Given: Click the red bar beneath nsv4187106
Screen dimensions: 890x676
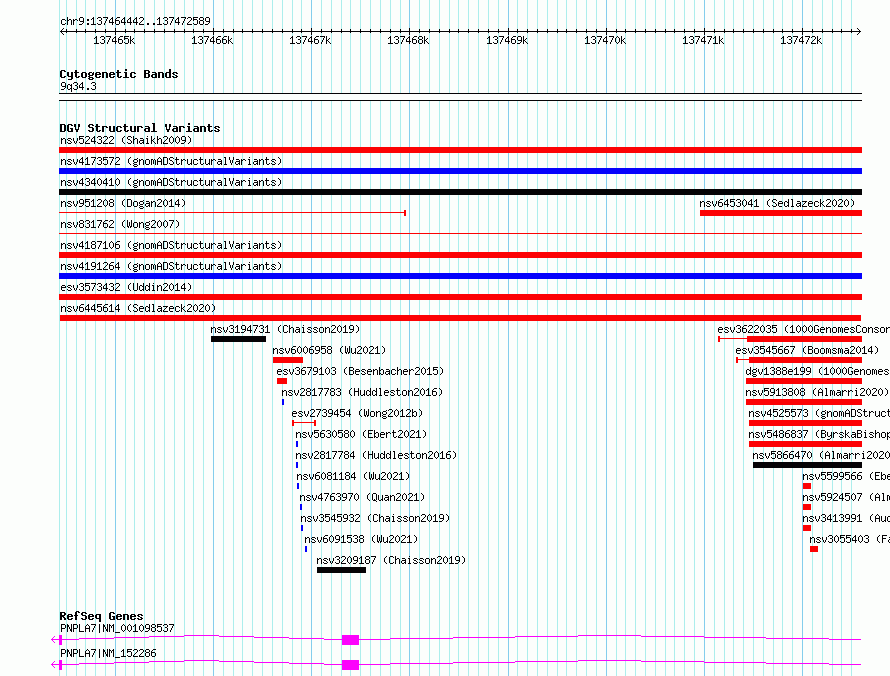Looking at the screenshot, I should coord(460,255).
